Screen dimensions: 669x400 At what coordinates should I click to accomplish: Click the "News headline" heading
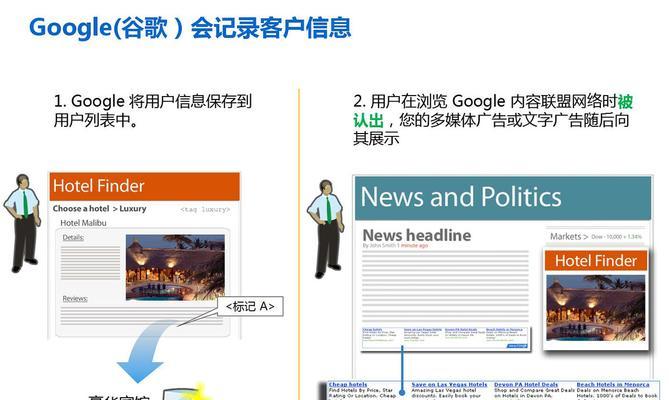click(x=416, y=235)
